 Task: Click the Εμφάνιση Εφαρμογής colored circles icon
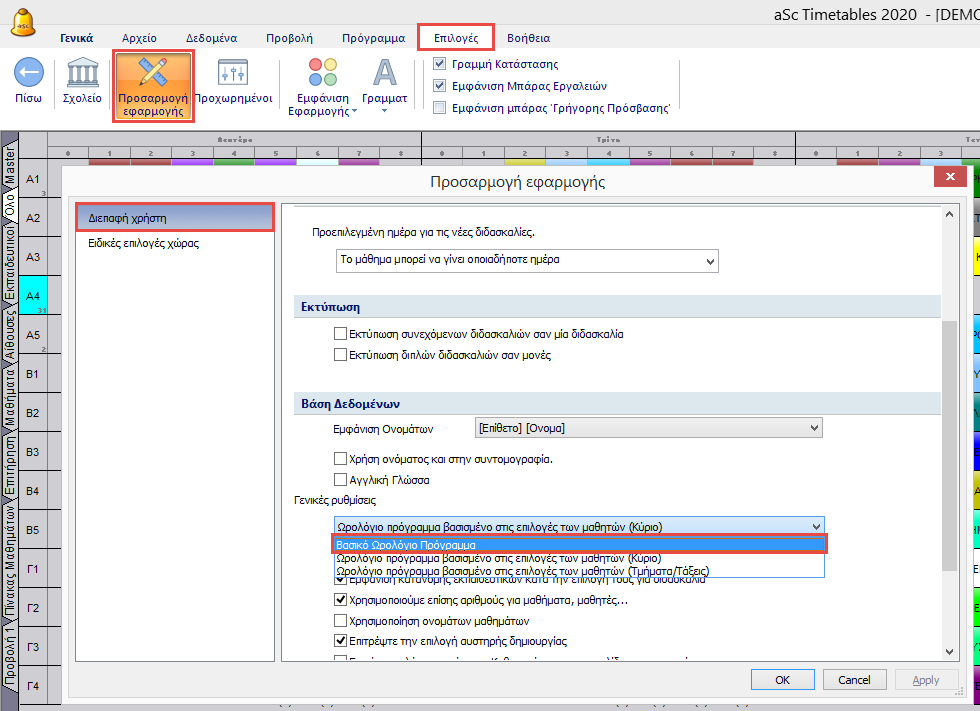pos(322,73)
